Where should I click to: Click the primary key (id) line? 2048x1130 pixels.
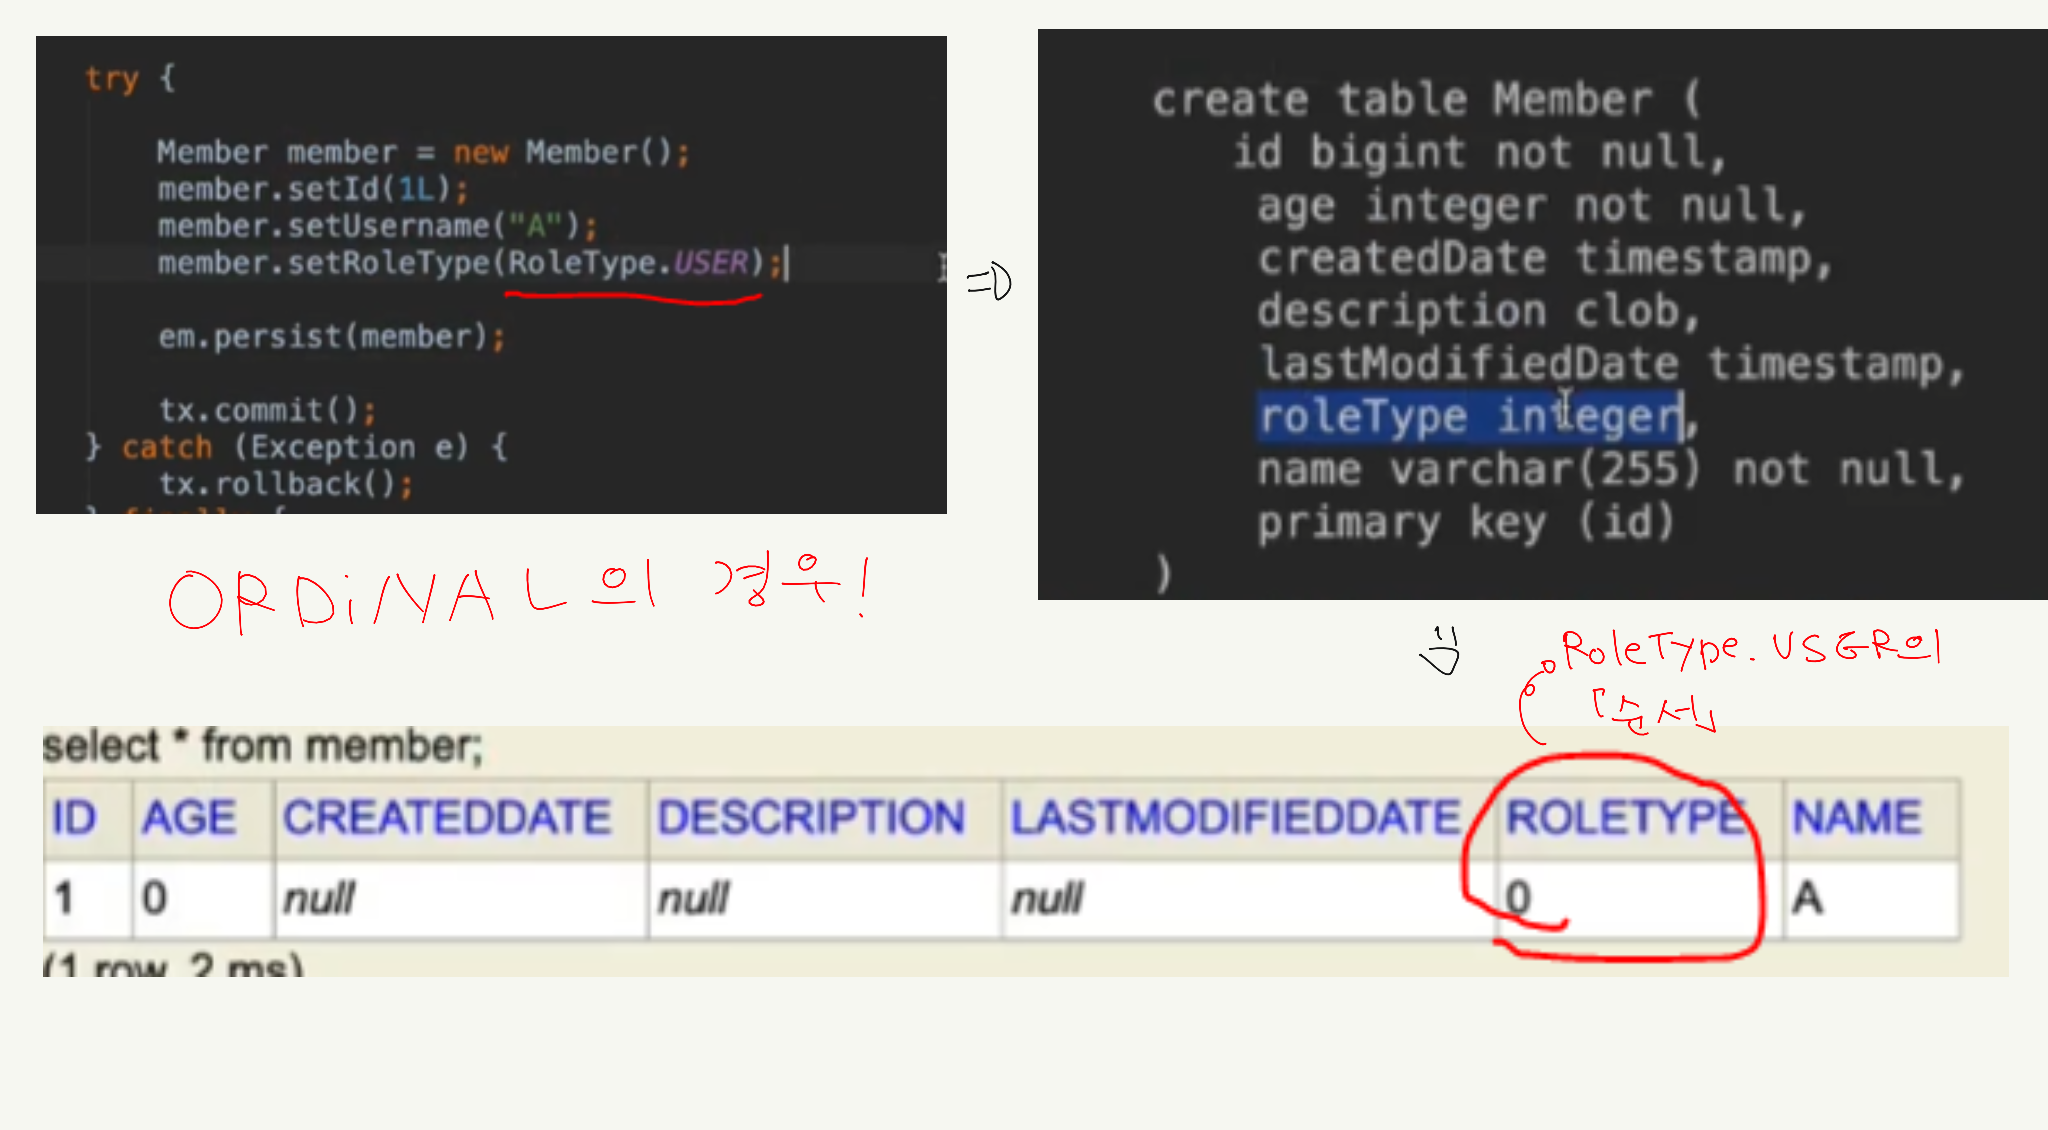tap(1465, 522)
